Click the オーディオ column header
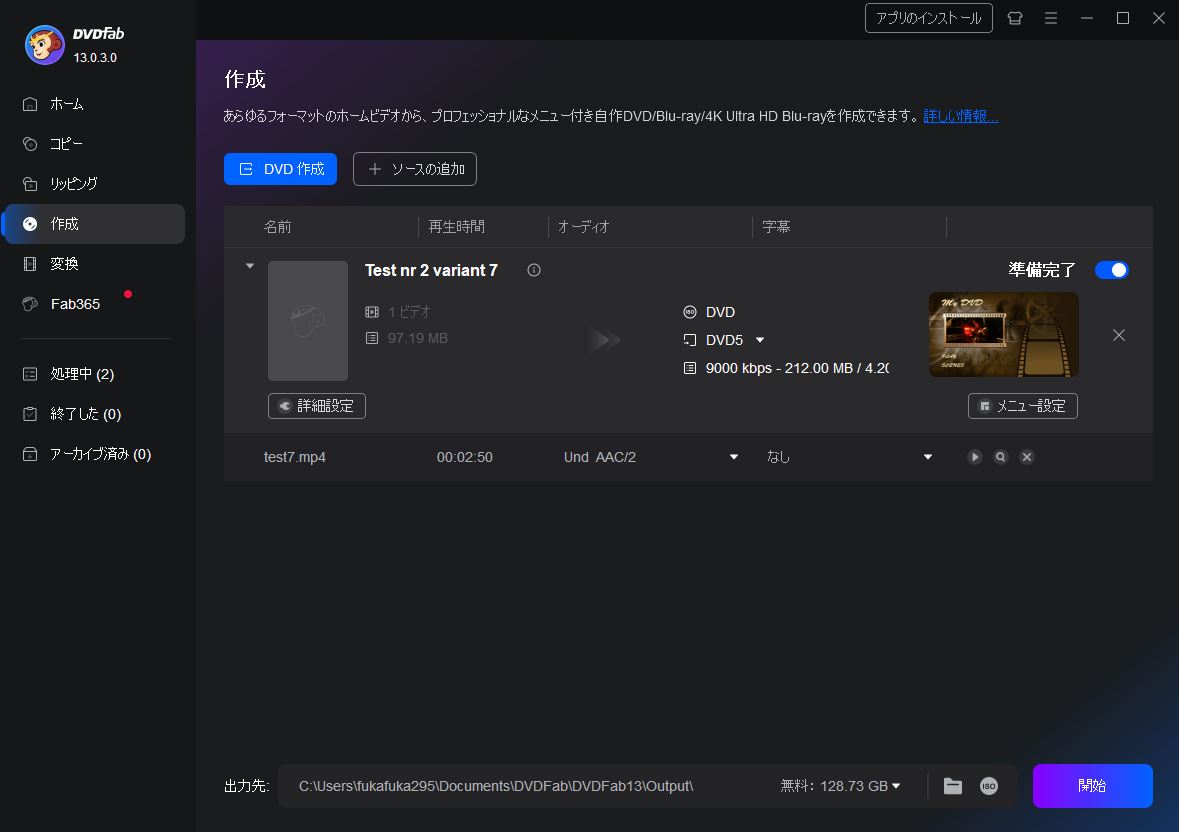Screen dimensions: 1179x832 [583, 227]
